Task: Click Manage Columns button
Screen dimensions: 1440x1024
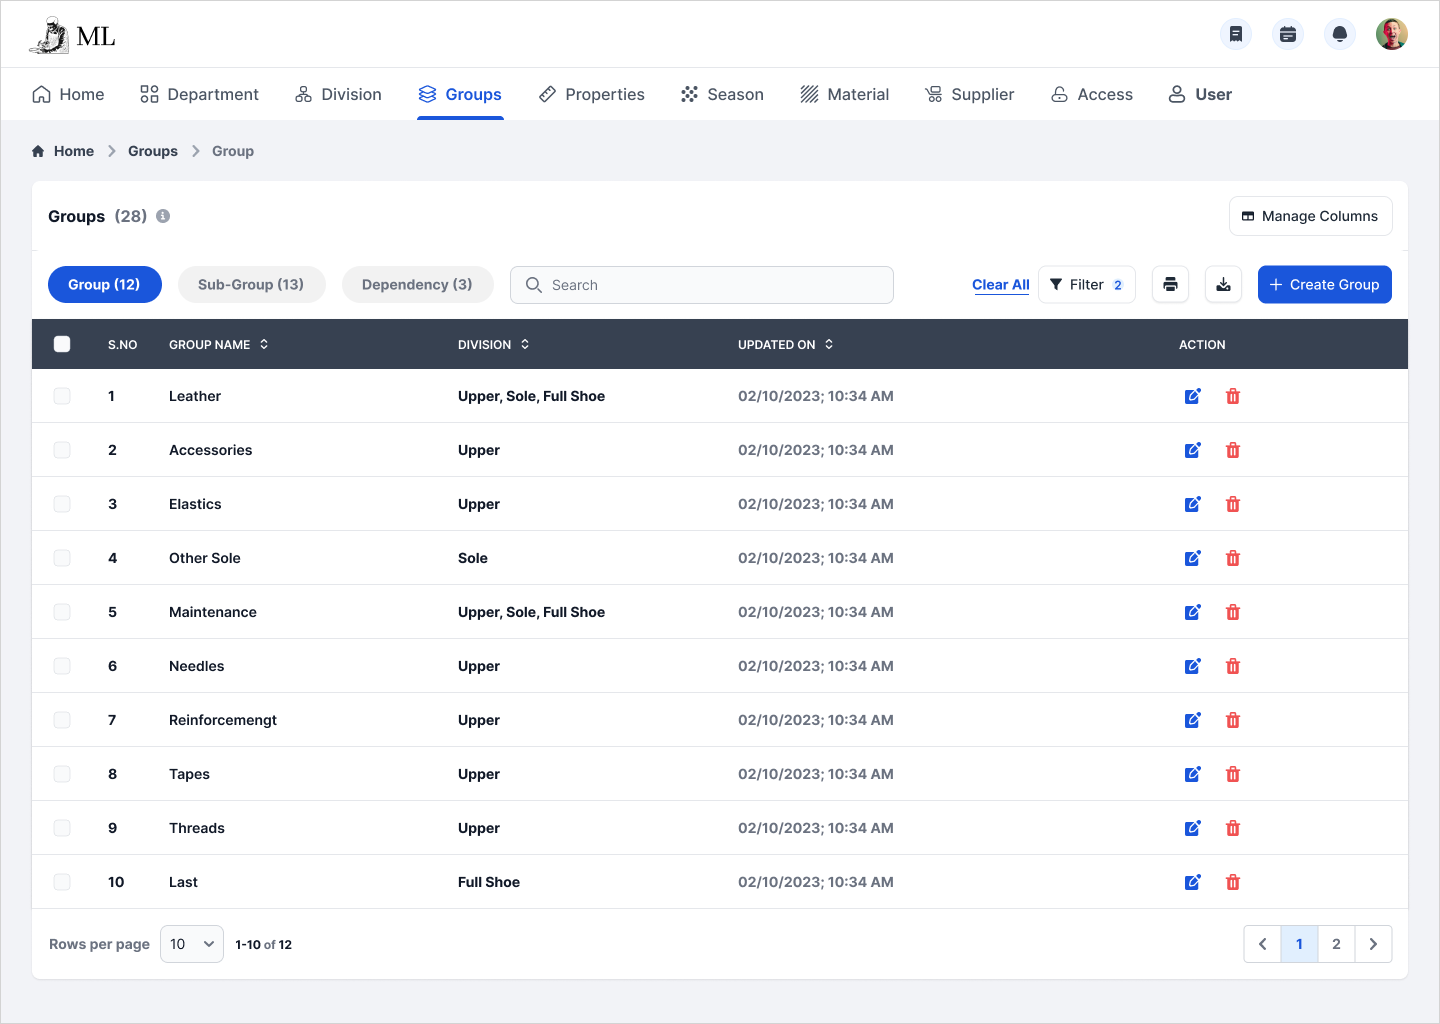Action: 1310,216
